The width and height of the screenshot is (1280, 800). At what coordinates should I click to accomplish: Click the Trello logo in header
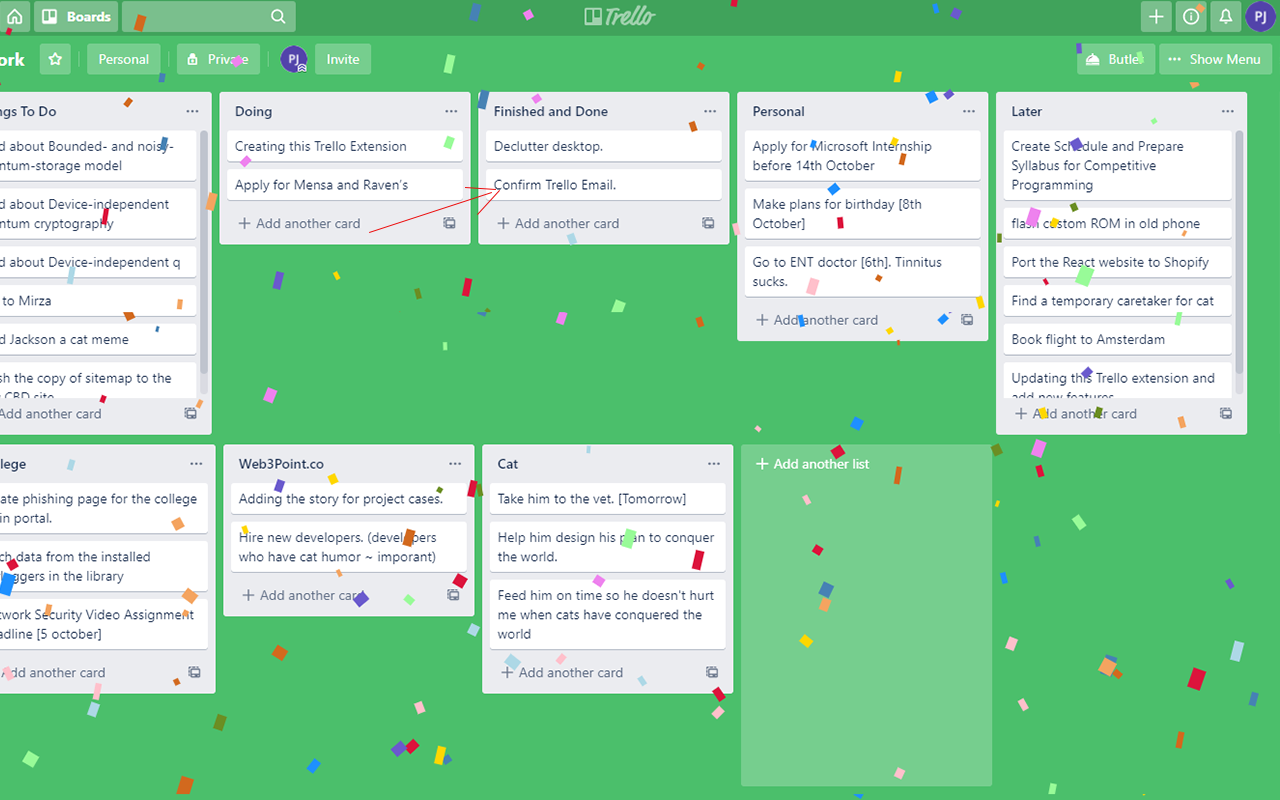coord(620,16)
